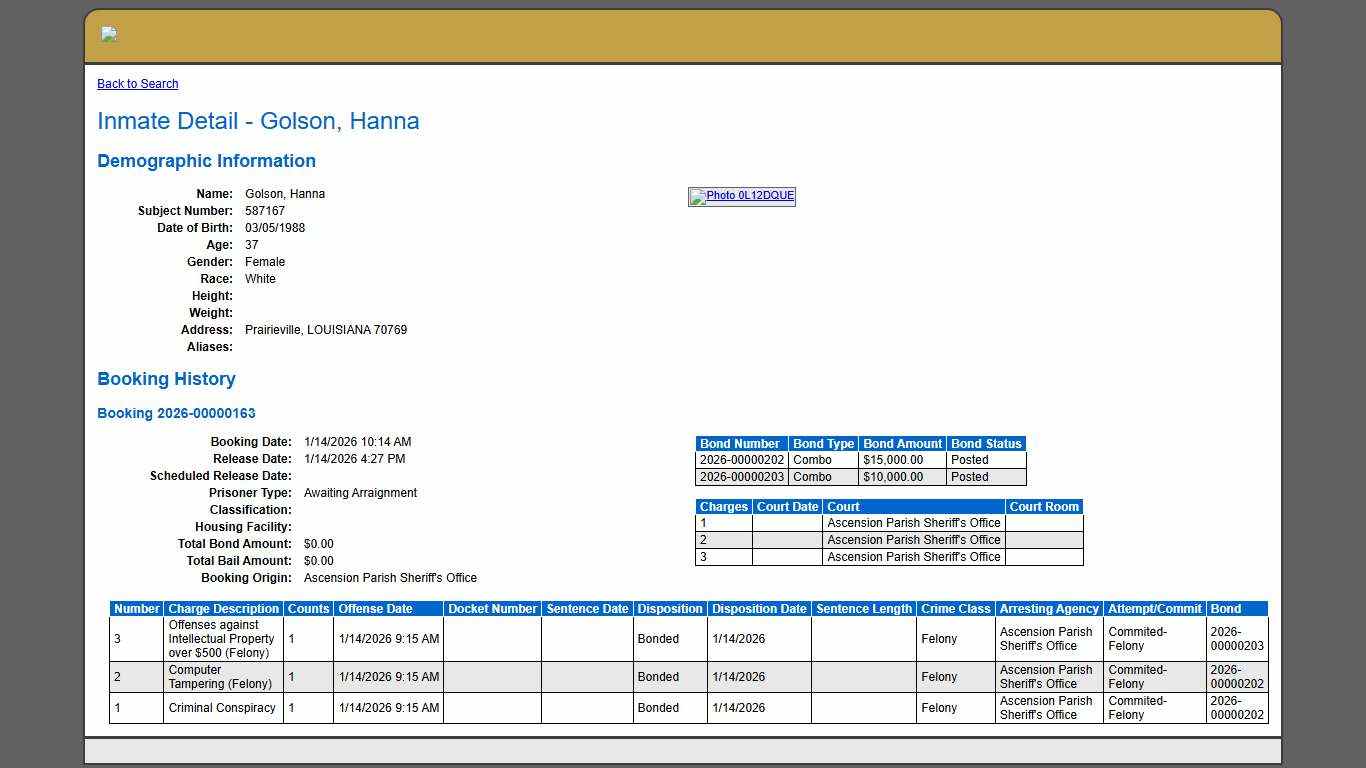Select the Crime Class column header
The width and height of the screenshot is (1366, 768).
(x=955, y=609)
